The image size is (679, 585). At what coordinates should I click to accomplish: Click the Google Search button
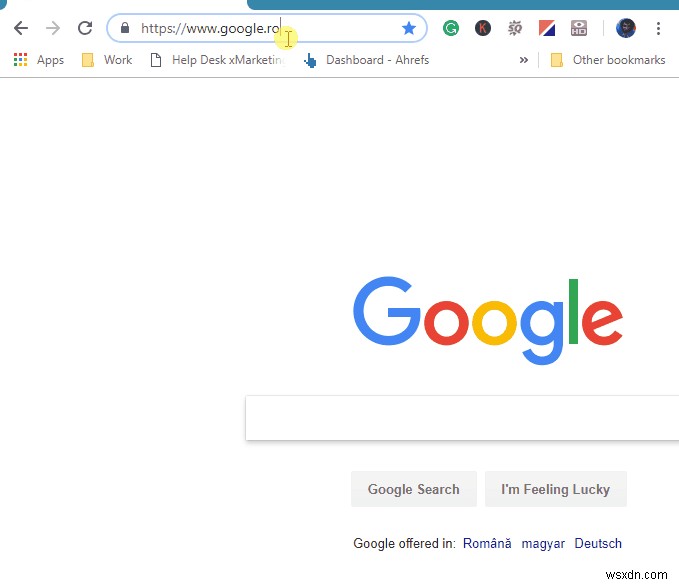(414, 489)
